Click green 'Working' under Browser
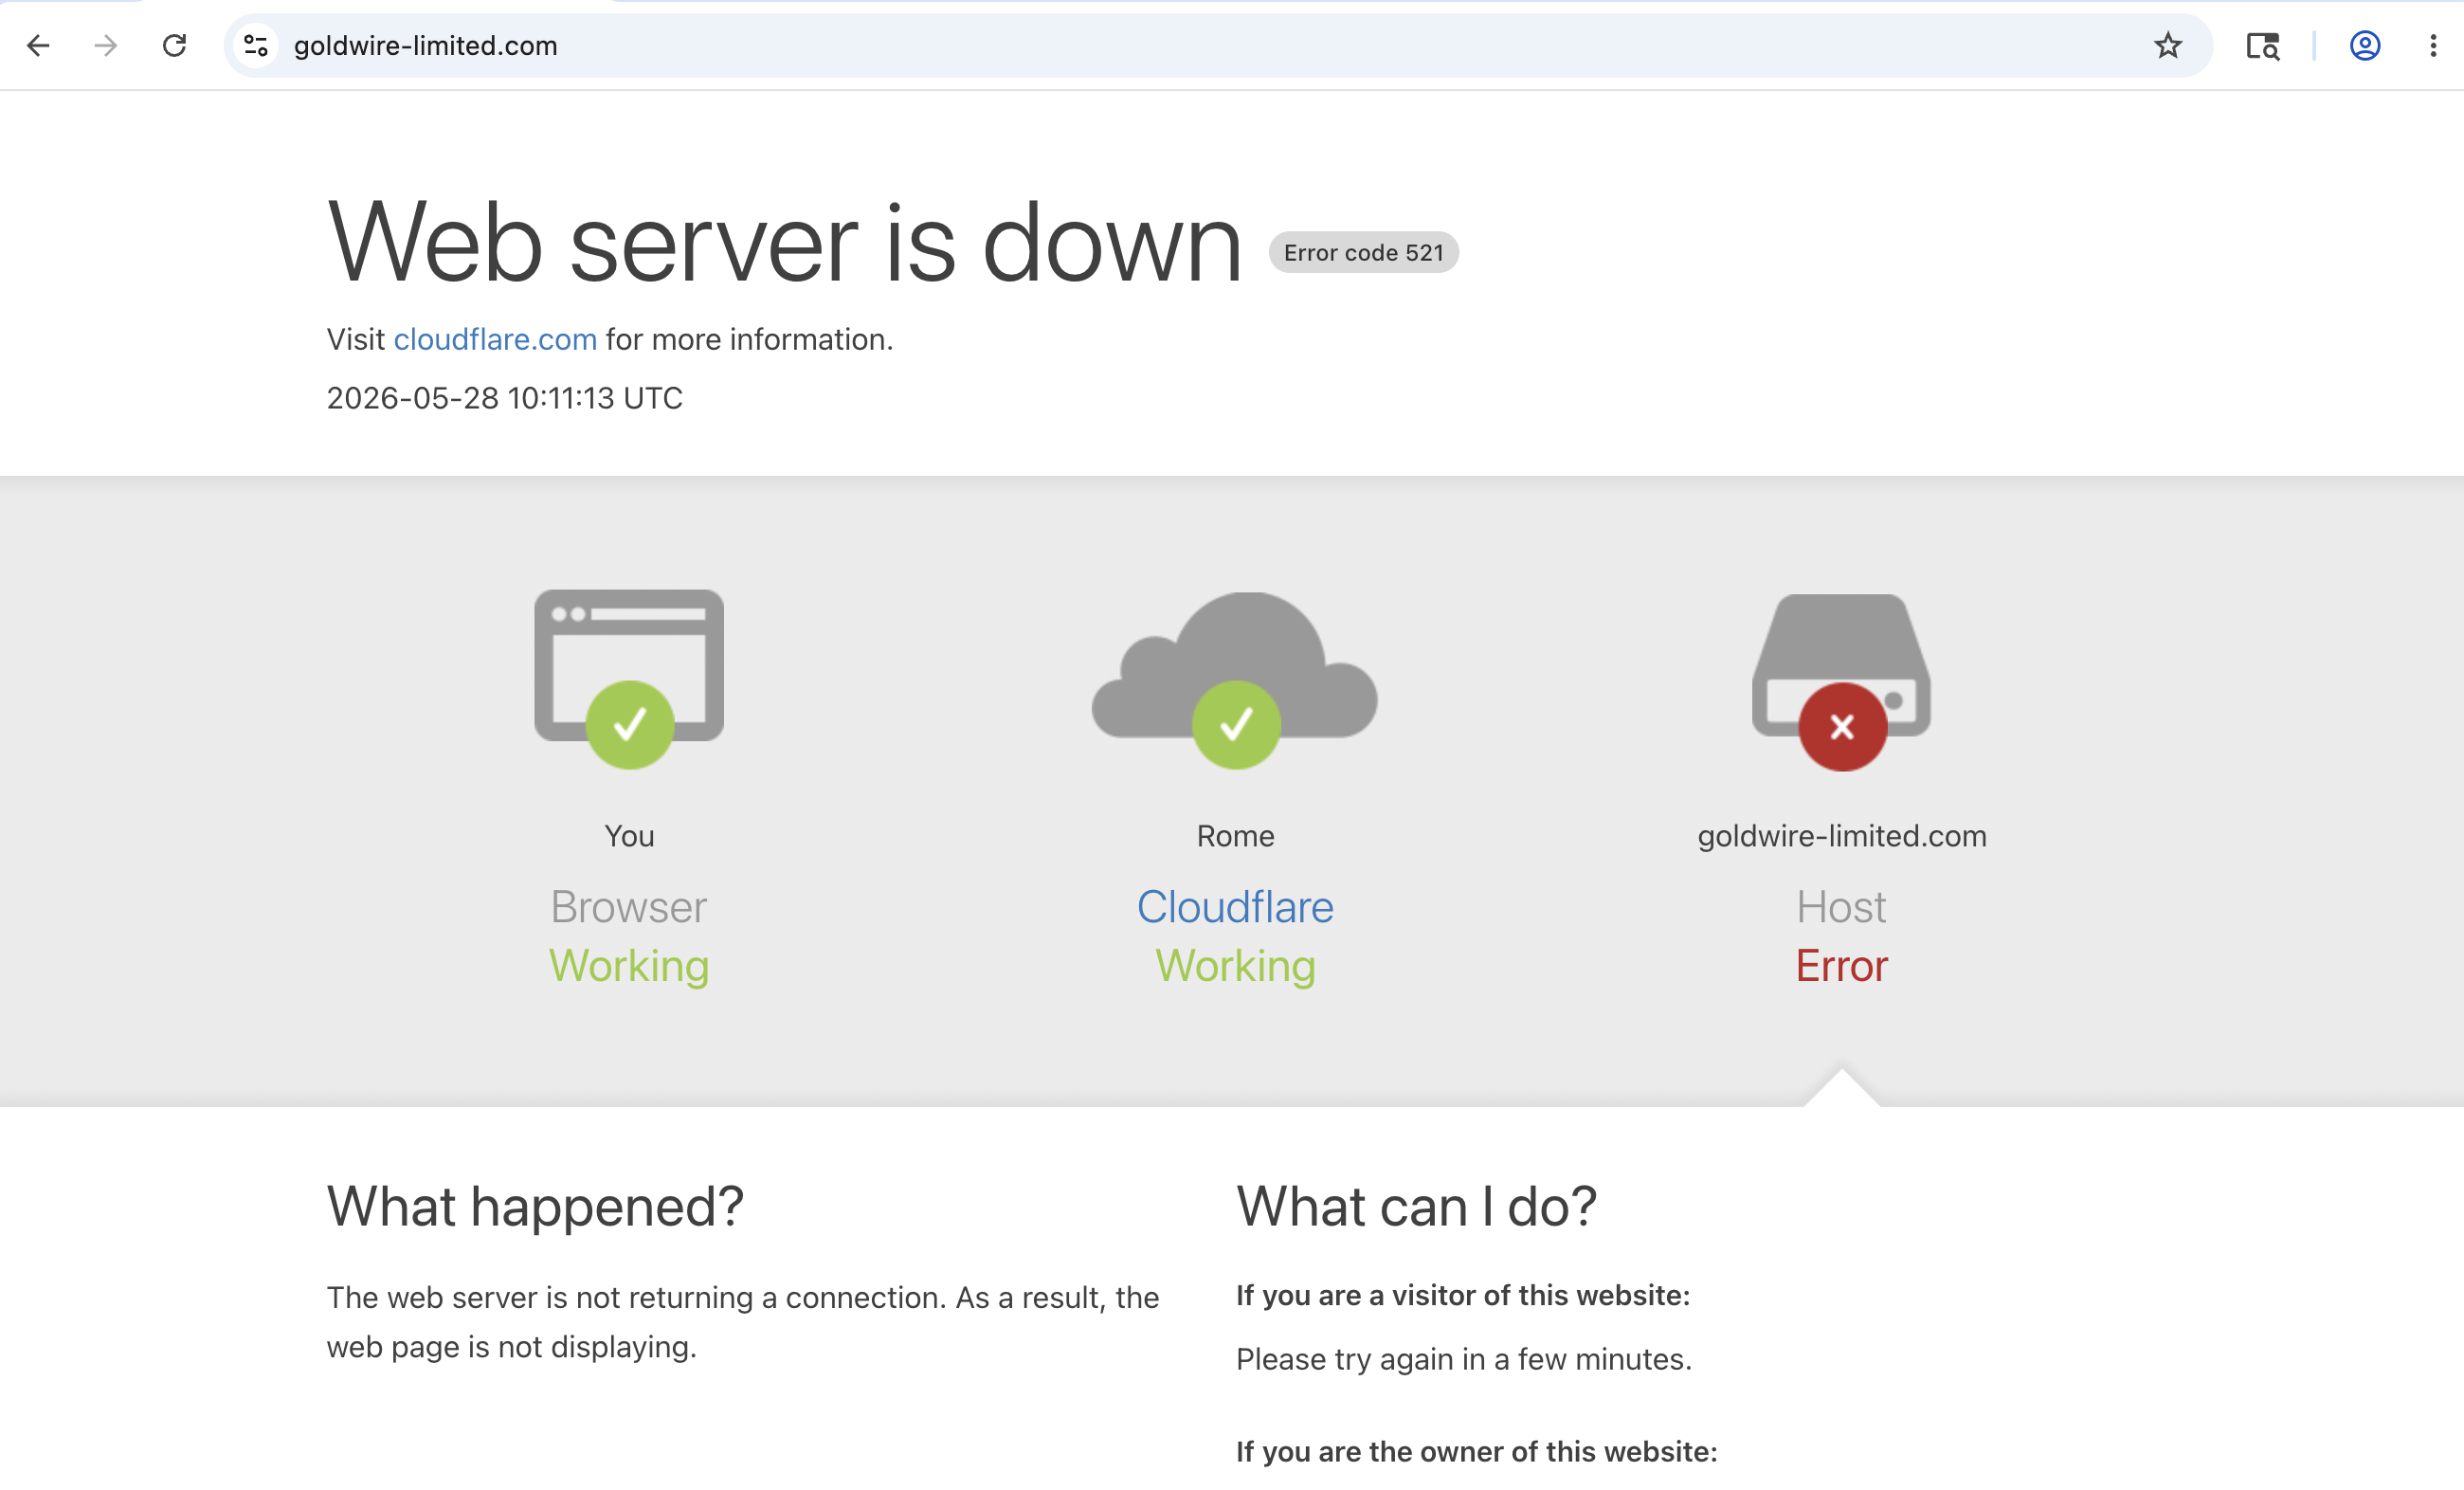Screen dimensions: 2464x1490 629,966
